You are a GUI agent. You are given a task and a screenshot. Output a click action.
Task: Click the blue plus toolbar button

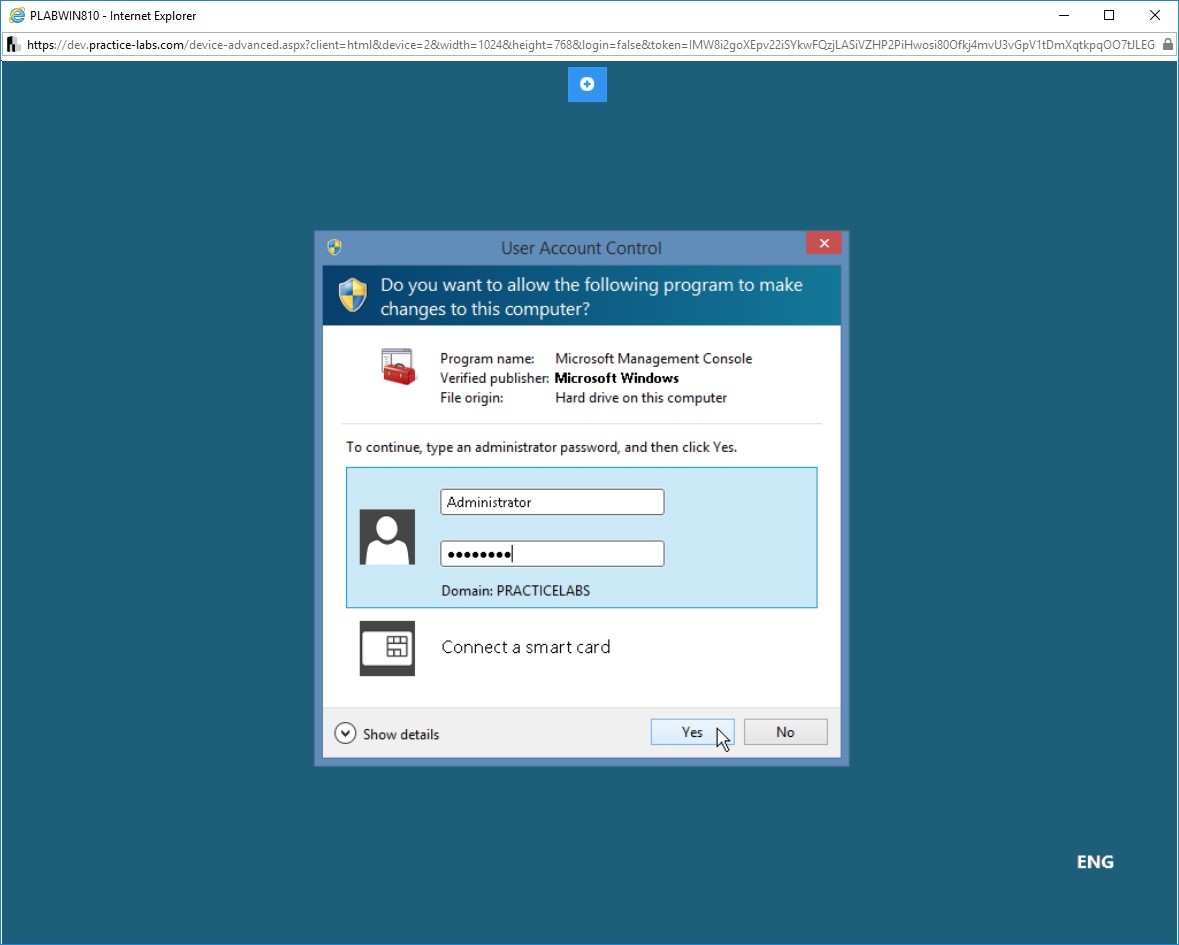[587, 84]
